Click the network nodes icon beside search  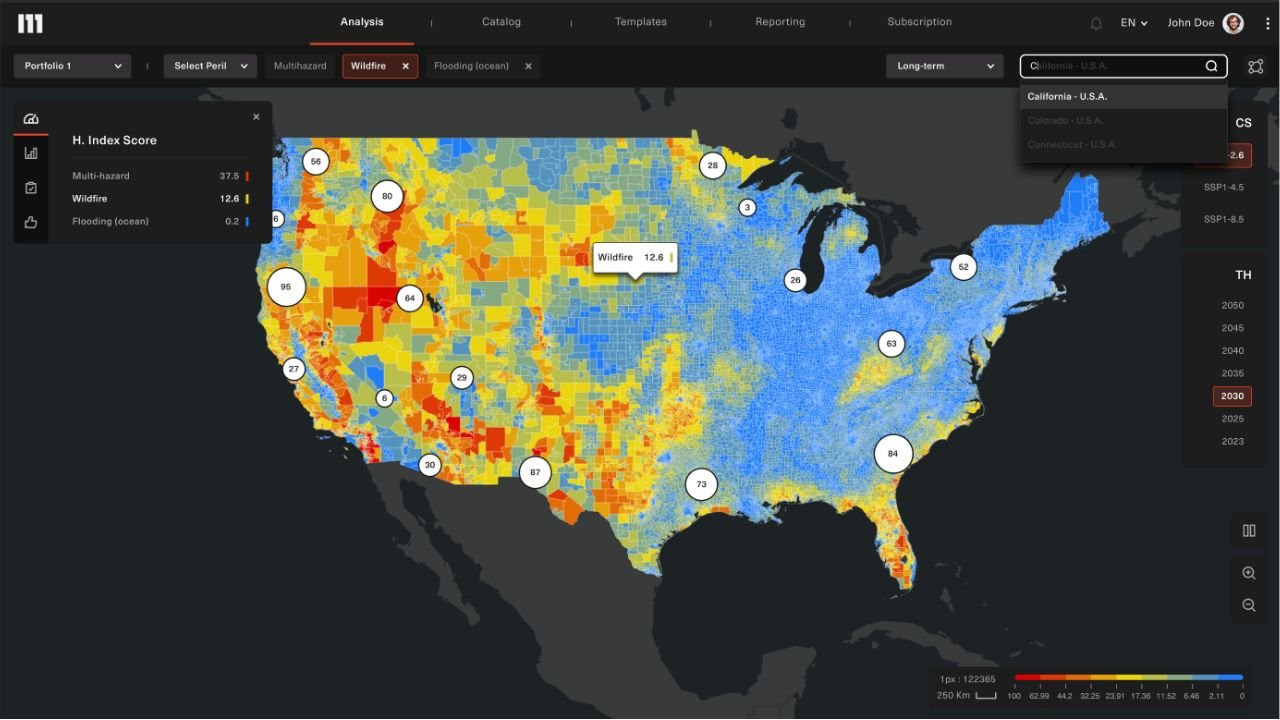pos(1255,66)
